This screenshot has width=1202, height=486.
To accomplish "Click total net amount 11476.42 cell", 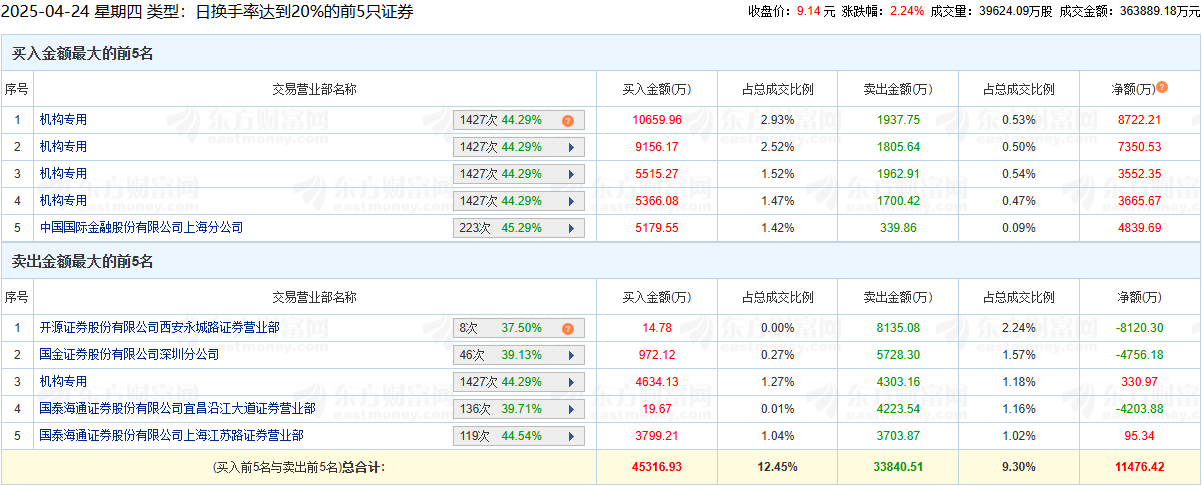I will tap(1139, 467).
